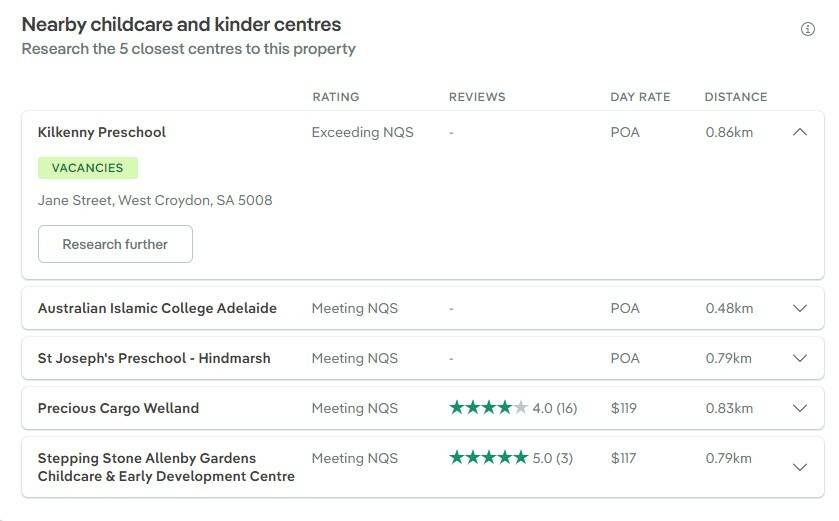The image size is (839, 521).
Task: Click the REVIEWS column header
Action: tap(477, 97)
